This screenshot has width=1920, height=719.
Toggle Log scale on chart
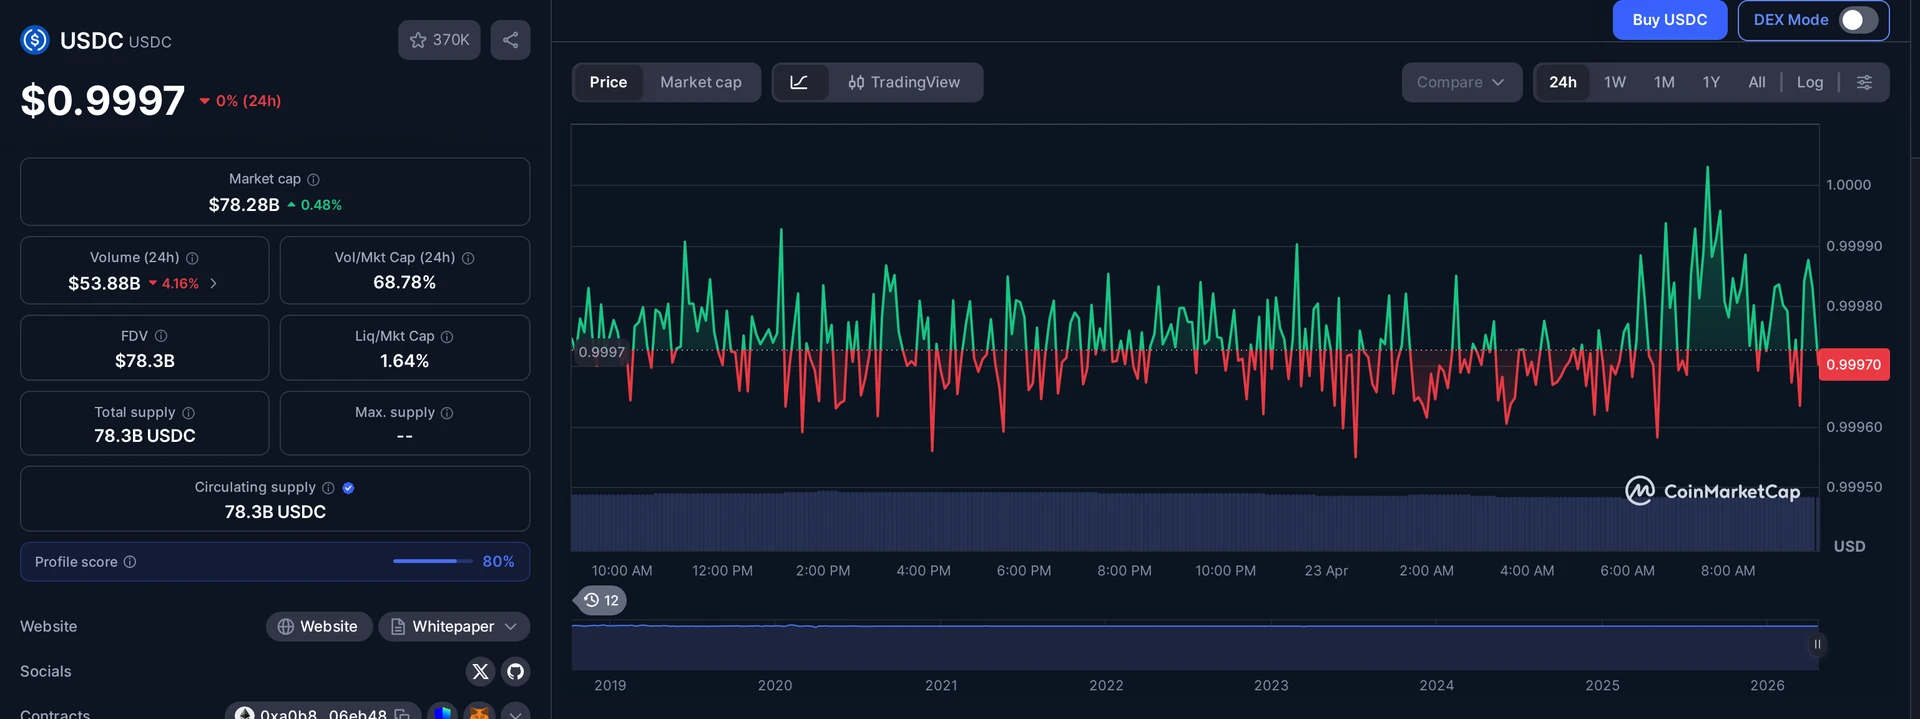(1810, 82)
